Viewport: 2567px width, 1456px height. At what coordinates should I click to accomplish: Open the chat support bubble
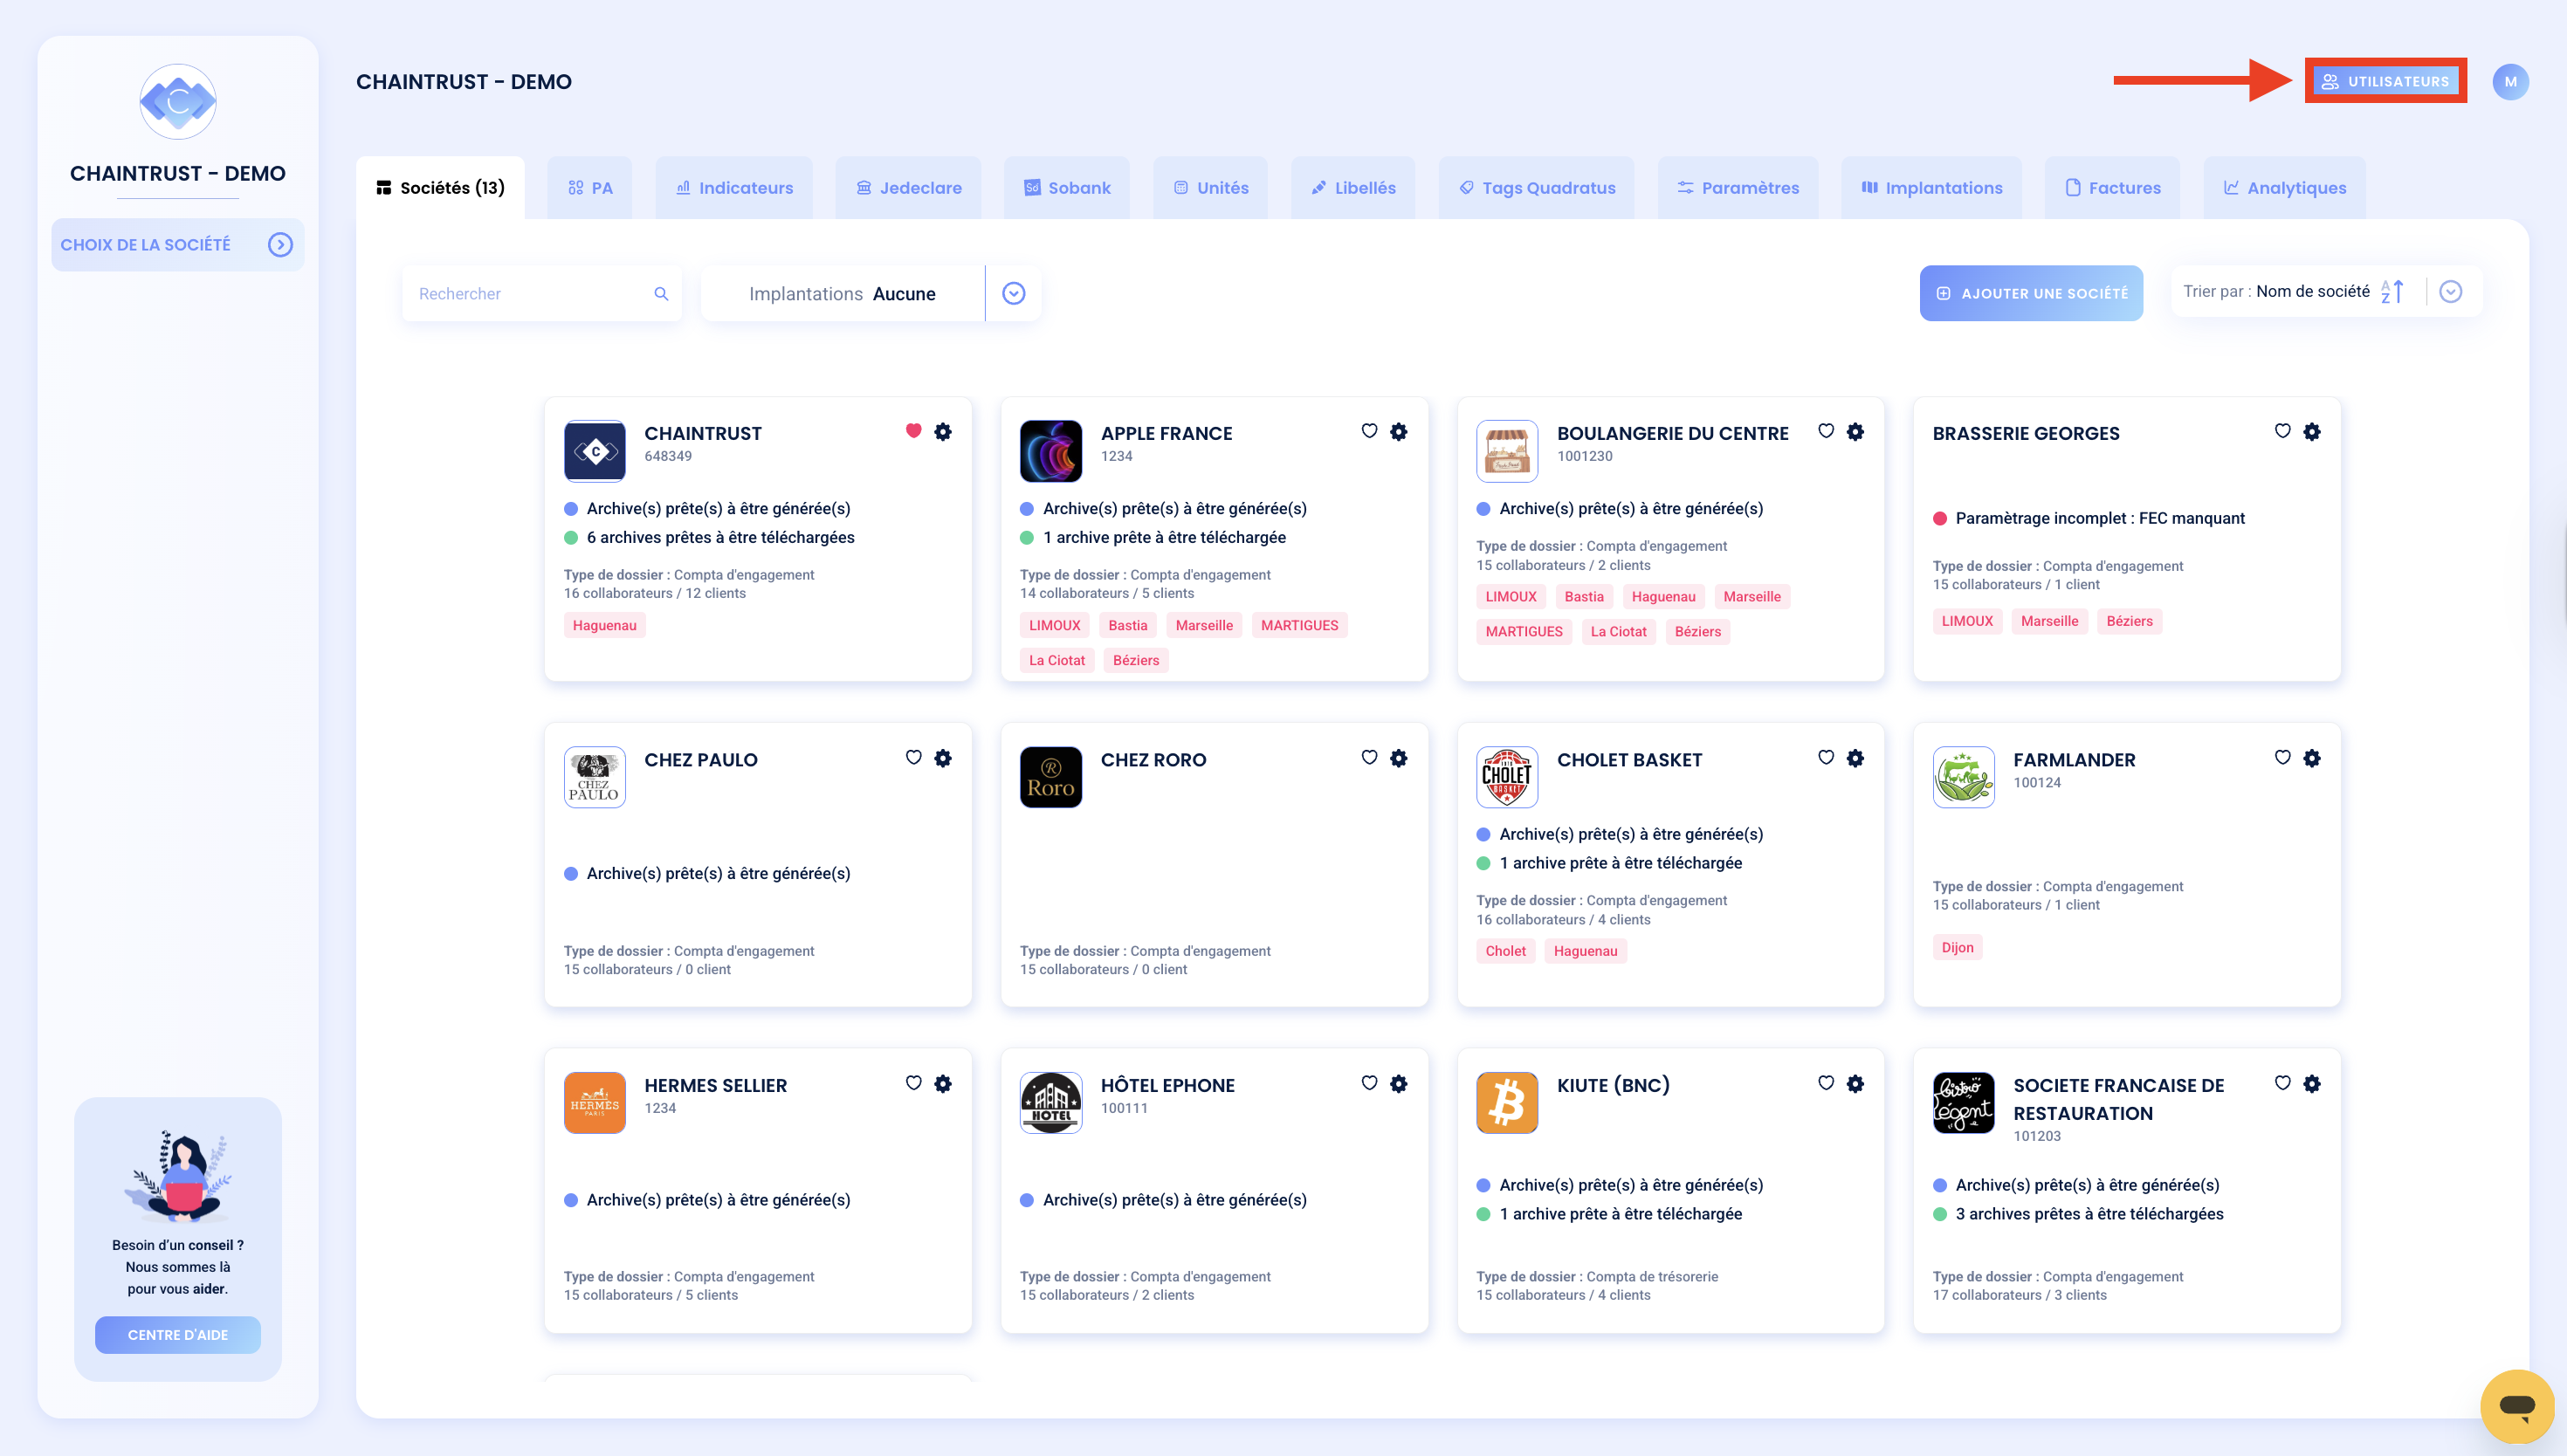pos(2516,1406)
